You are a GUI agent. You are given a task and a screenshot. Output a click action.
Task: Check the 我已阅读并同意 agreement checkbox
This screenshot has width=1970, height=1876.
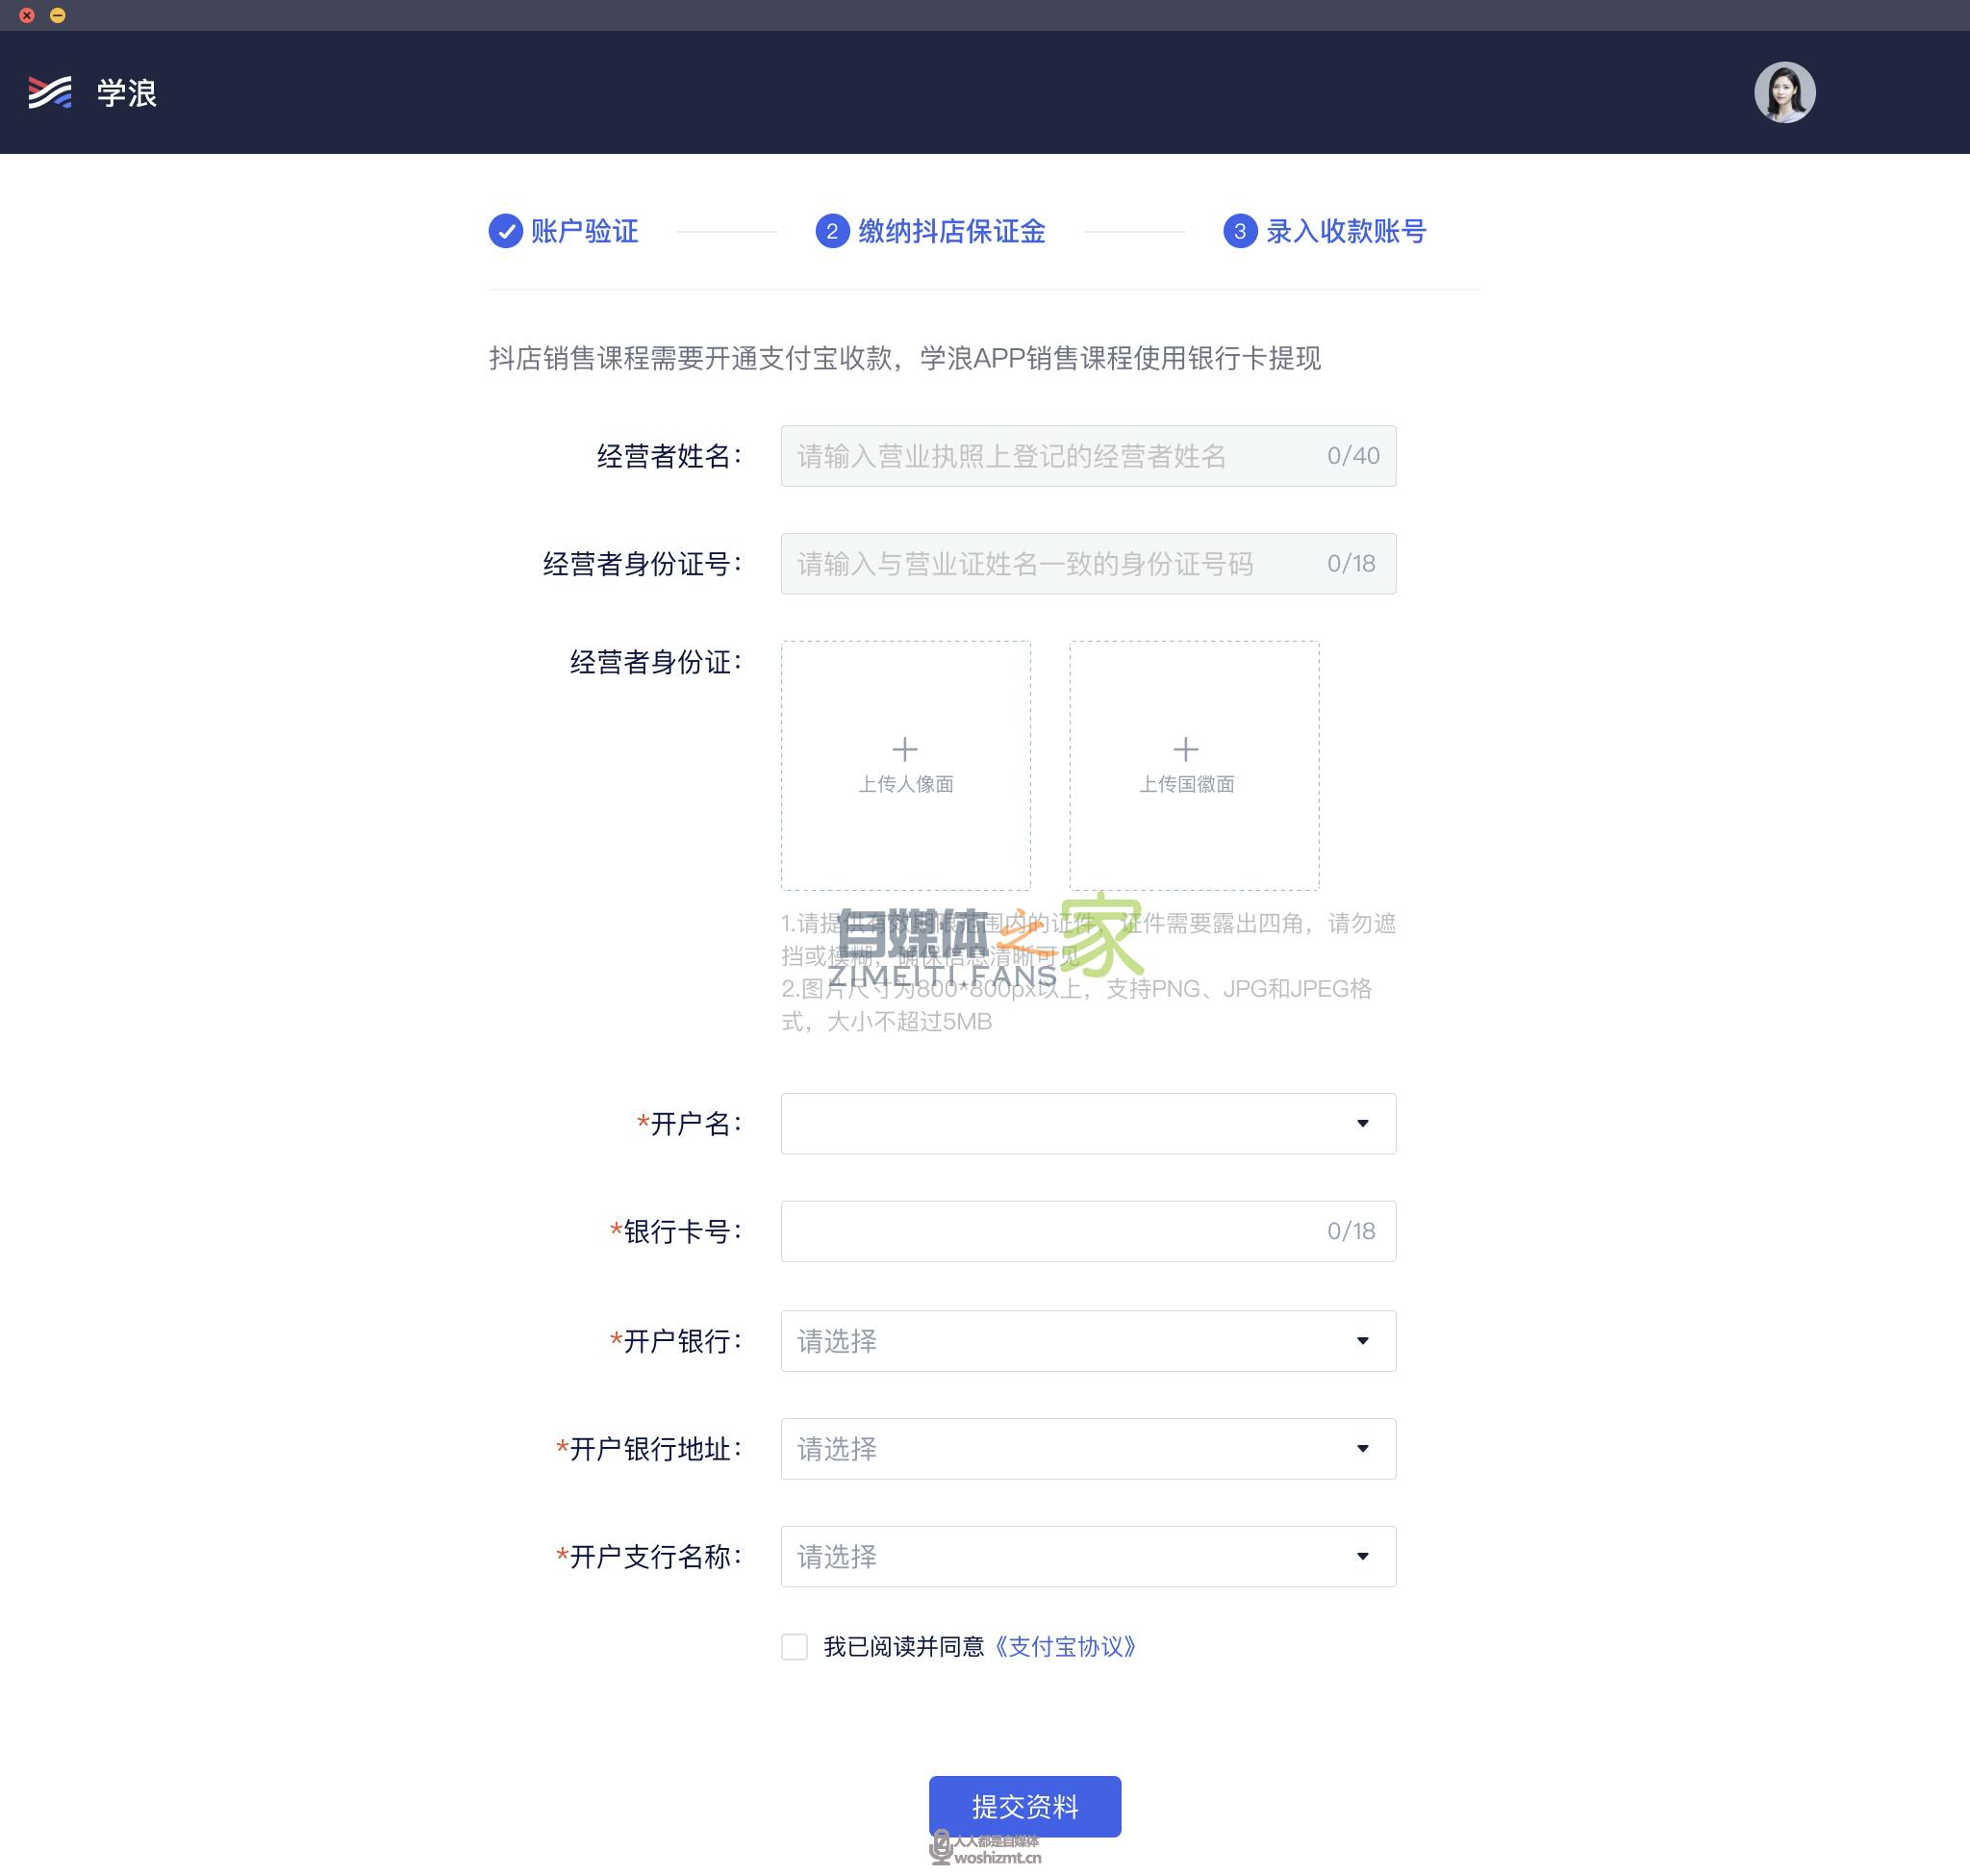coord(794,1646)
